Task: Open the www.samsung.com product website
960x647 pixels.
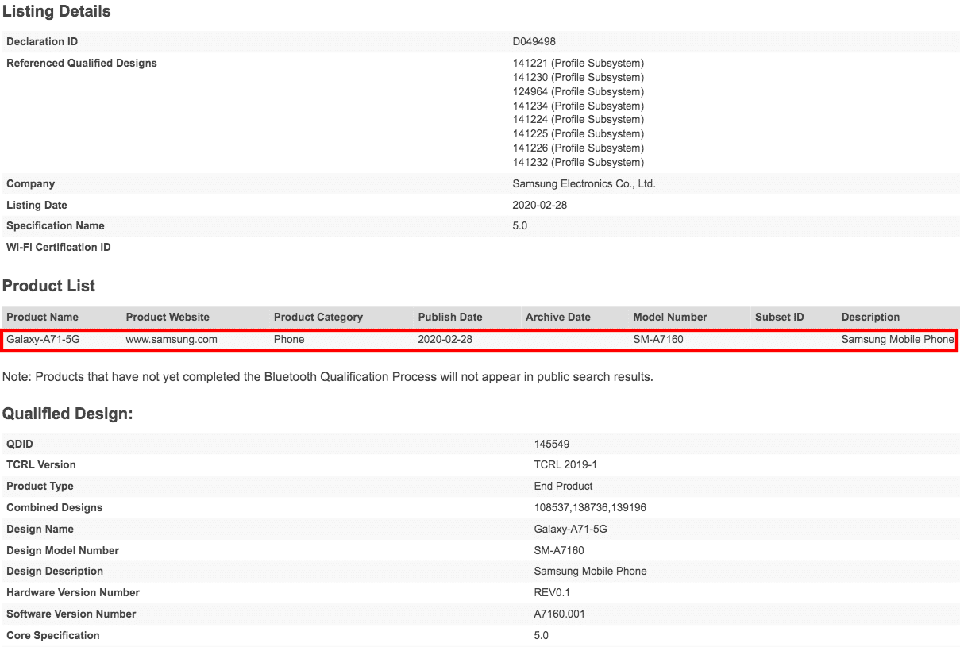Action: point(171,339)
